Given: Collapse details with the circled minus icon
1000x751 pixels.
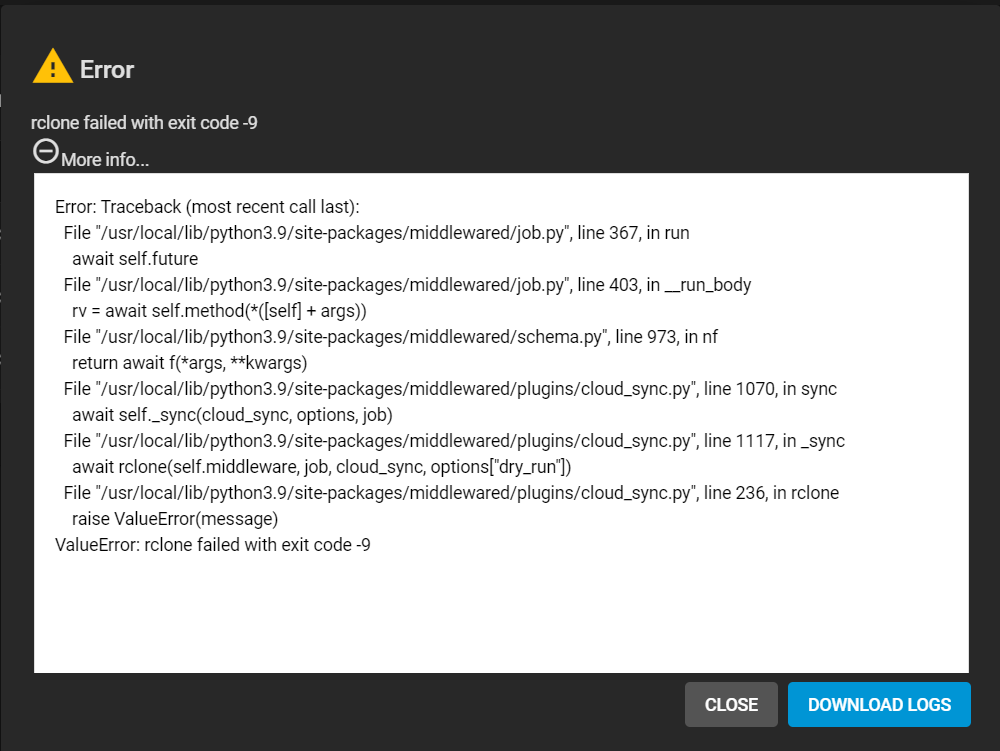Looking at the screenshot, I should (x=46, y=152).
